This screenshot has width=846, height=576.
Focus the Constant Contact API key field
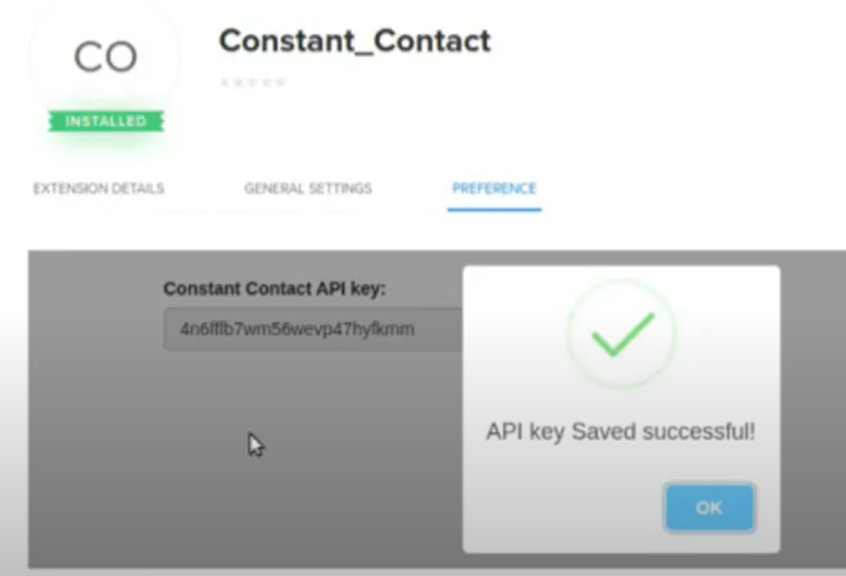point(313,329)
